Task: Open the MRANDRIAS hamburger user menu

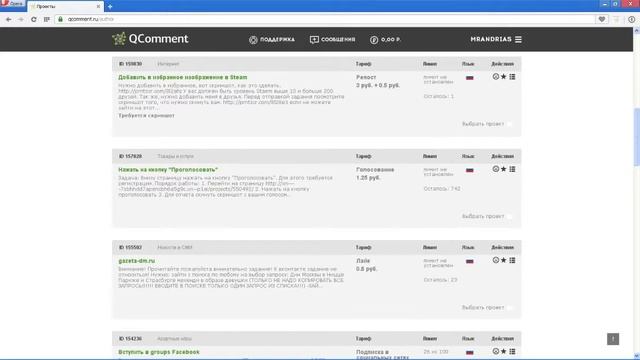Action: click(x=496, y=39)
